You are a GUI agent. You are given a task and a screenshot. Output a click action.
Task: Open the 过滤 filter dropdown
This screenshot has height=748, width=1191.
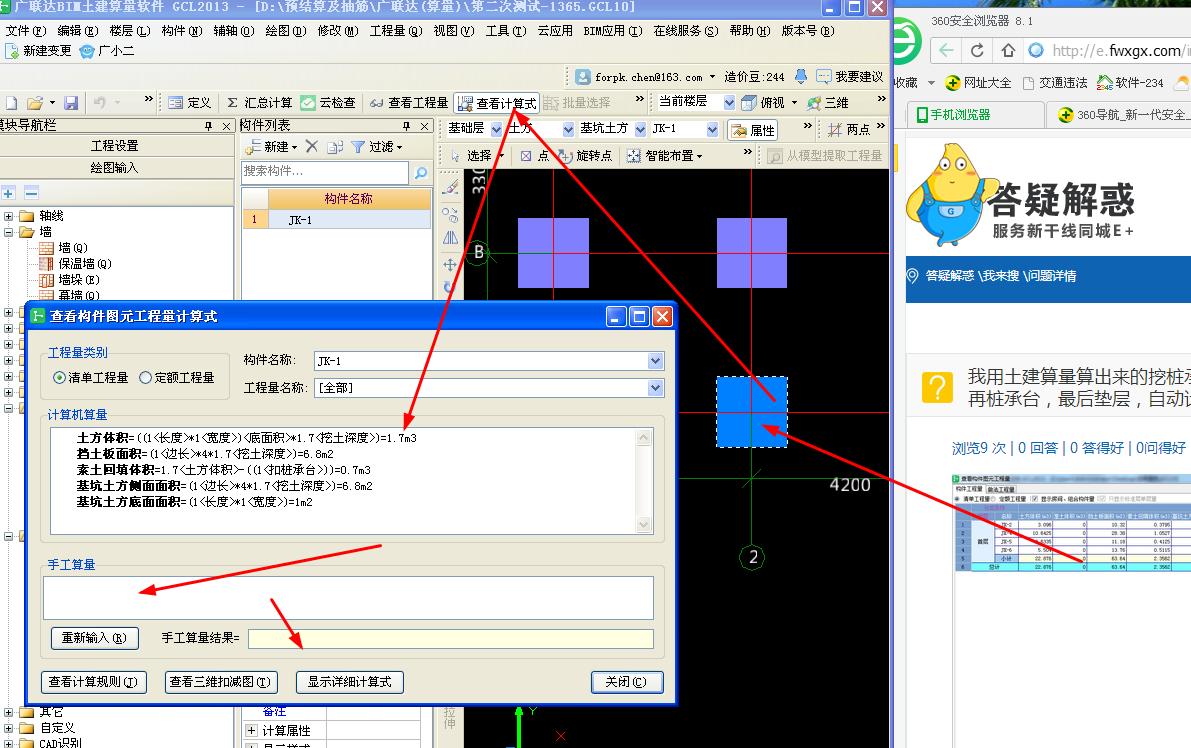click(377, 147)
